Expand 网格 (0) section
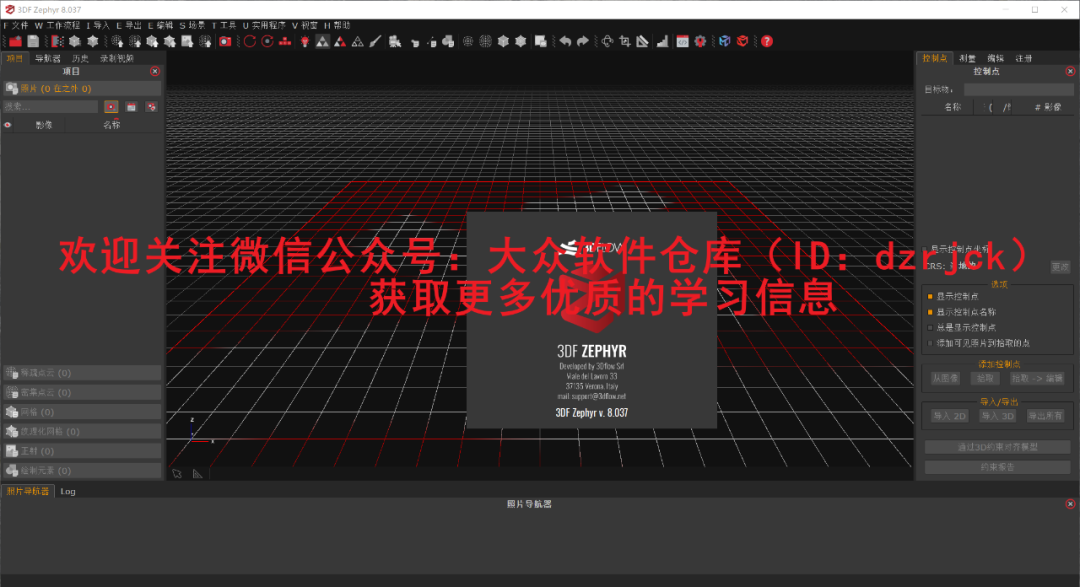Image resolution: width=1080 pixels, height=587 pixels. pos(82,412)
